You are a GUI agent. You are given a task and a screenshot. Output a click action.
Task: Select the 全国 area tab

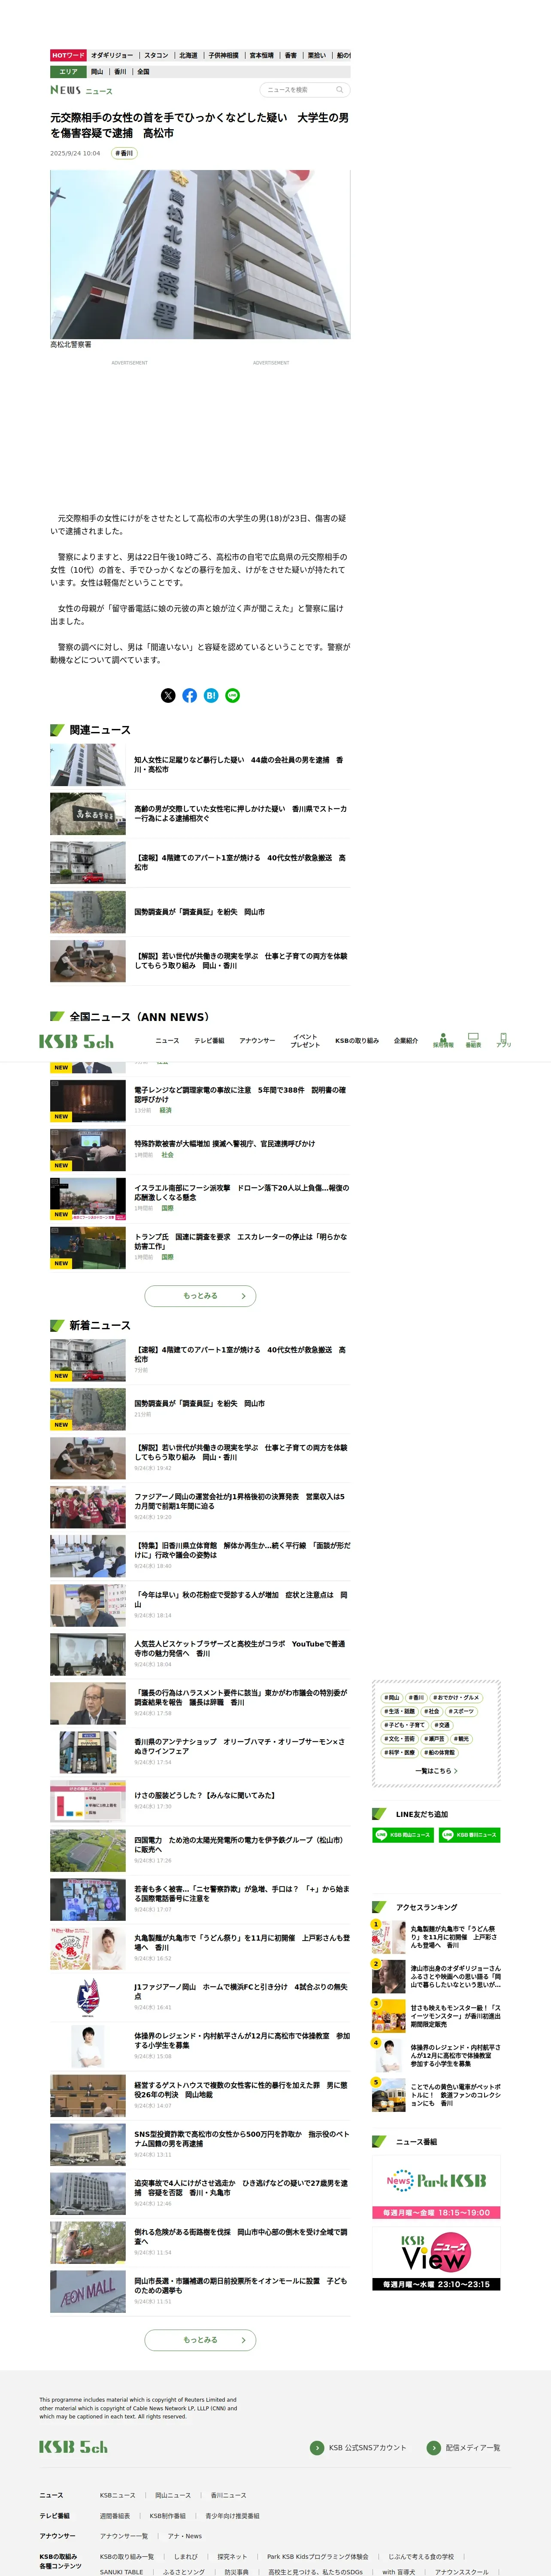(x=143, y=72)
